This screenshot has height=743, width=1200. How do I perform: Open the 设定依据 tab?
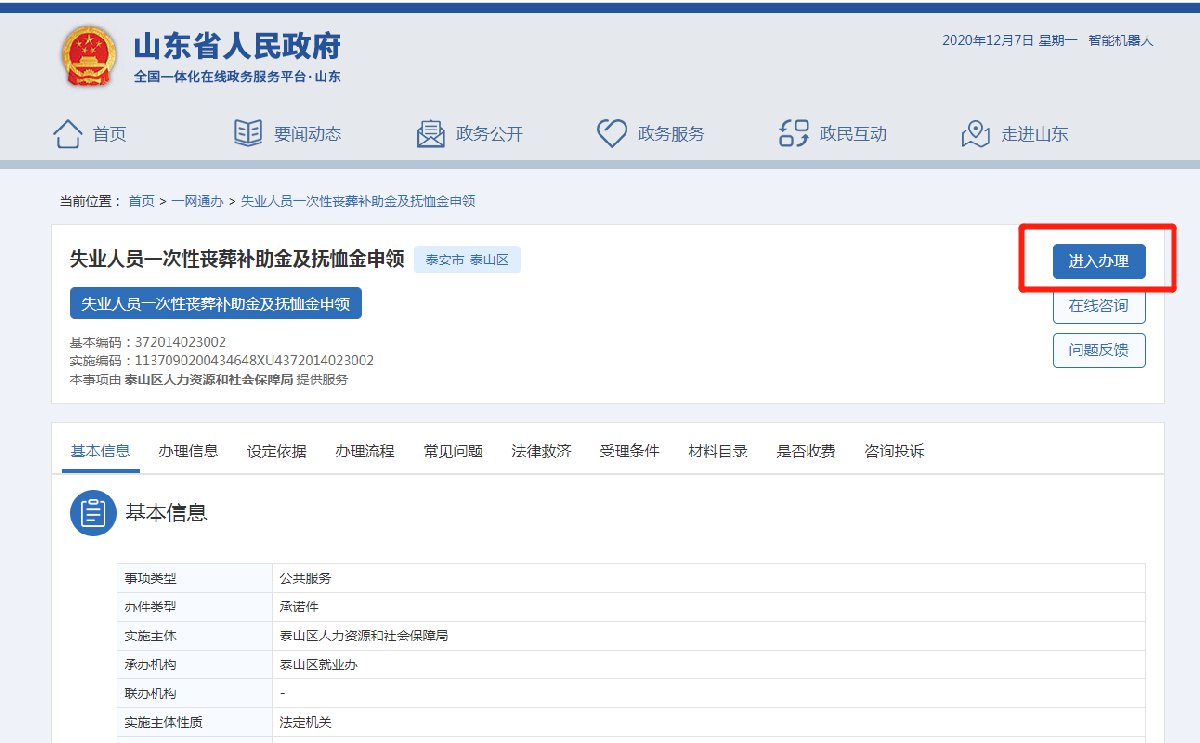pyautogui.click(x=276, y=451)
